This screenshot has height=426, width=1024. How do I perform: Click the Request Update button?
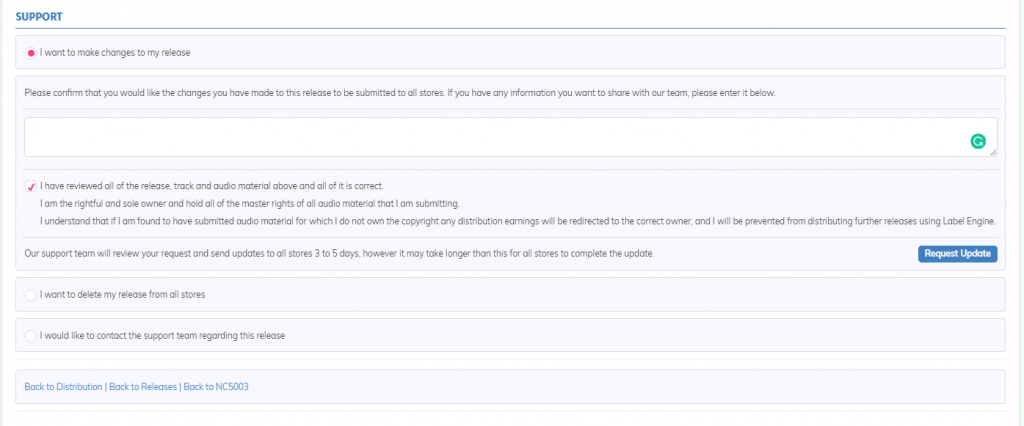(957, 254)
